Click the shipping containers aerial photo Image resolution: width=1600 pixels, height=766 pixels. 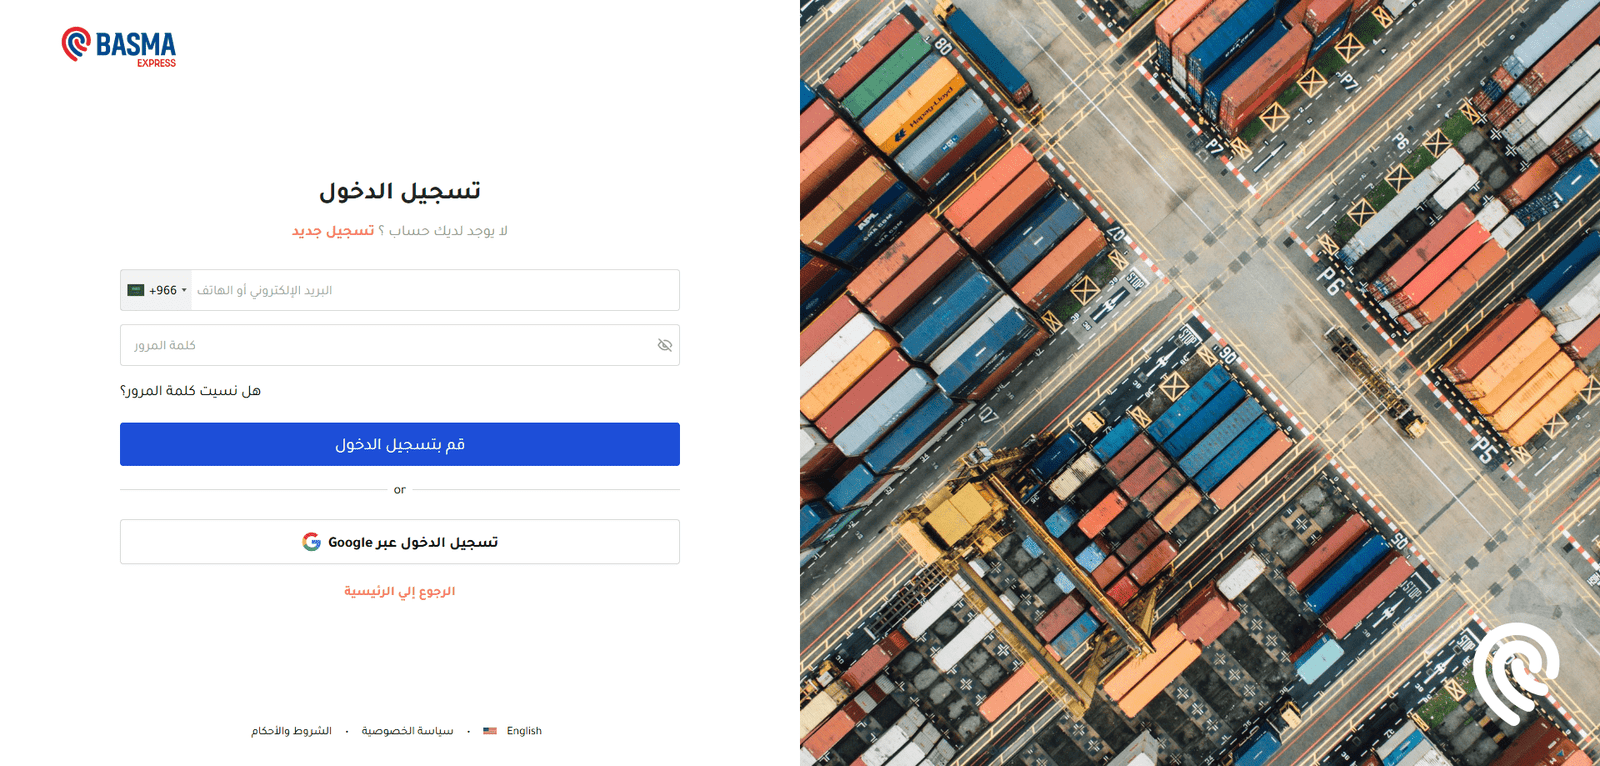[1200, 383]
